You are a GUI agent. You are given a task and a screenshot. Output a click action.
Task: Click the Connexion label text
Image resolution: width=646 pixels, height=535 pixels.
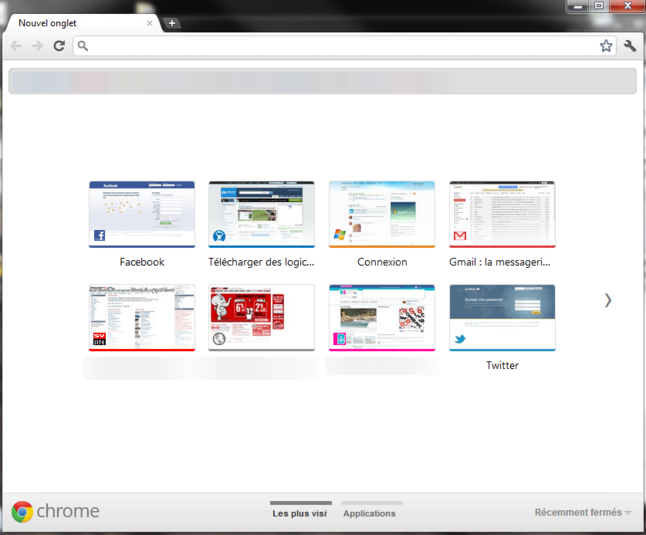(382, 262)
